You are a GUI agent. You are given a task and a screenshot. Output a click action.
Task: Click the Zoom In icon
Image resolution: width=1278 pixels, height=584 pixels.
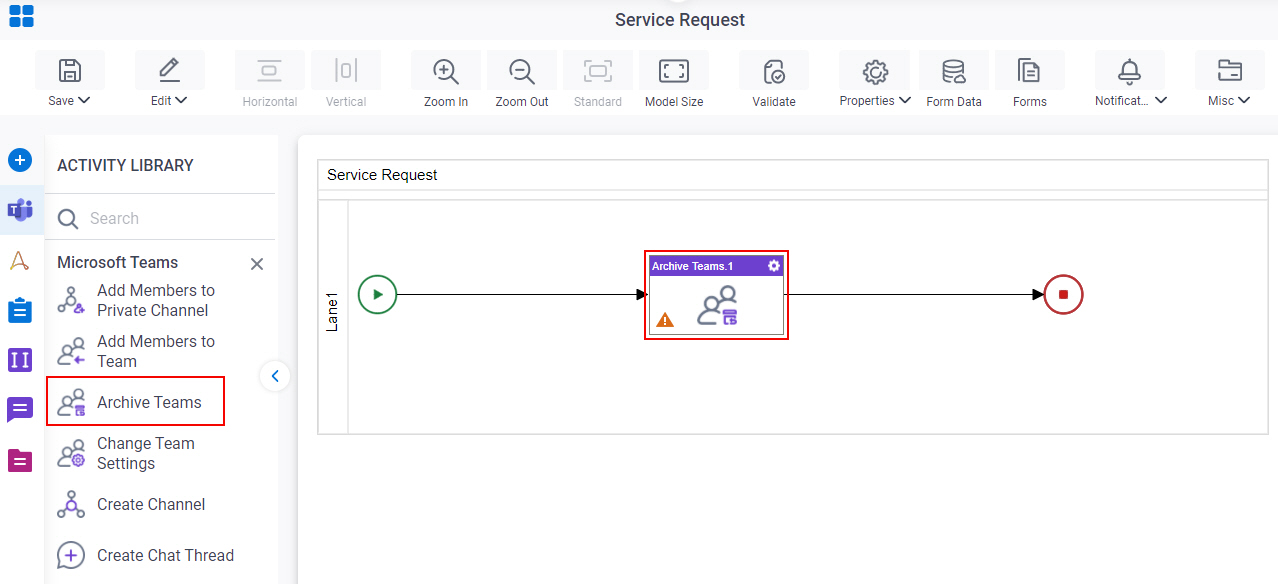click(x=446, y=71)
